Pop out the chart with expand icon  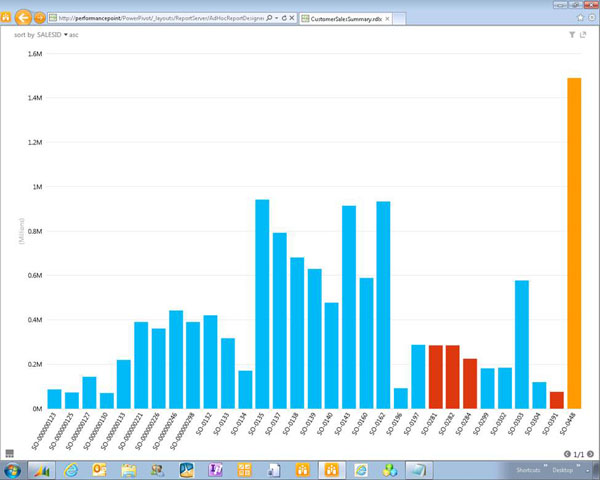pyautogui.click(x=583, y=35)
